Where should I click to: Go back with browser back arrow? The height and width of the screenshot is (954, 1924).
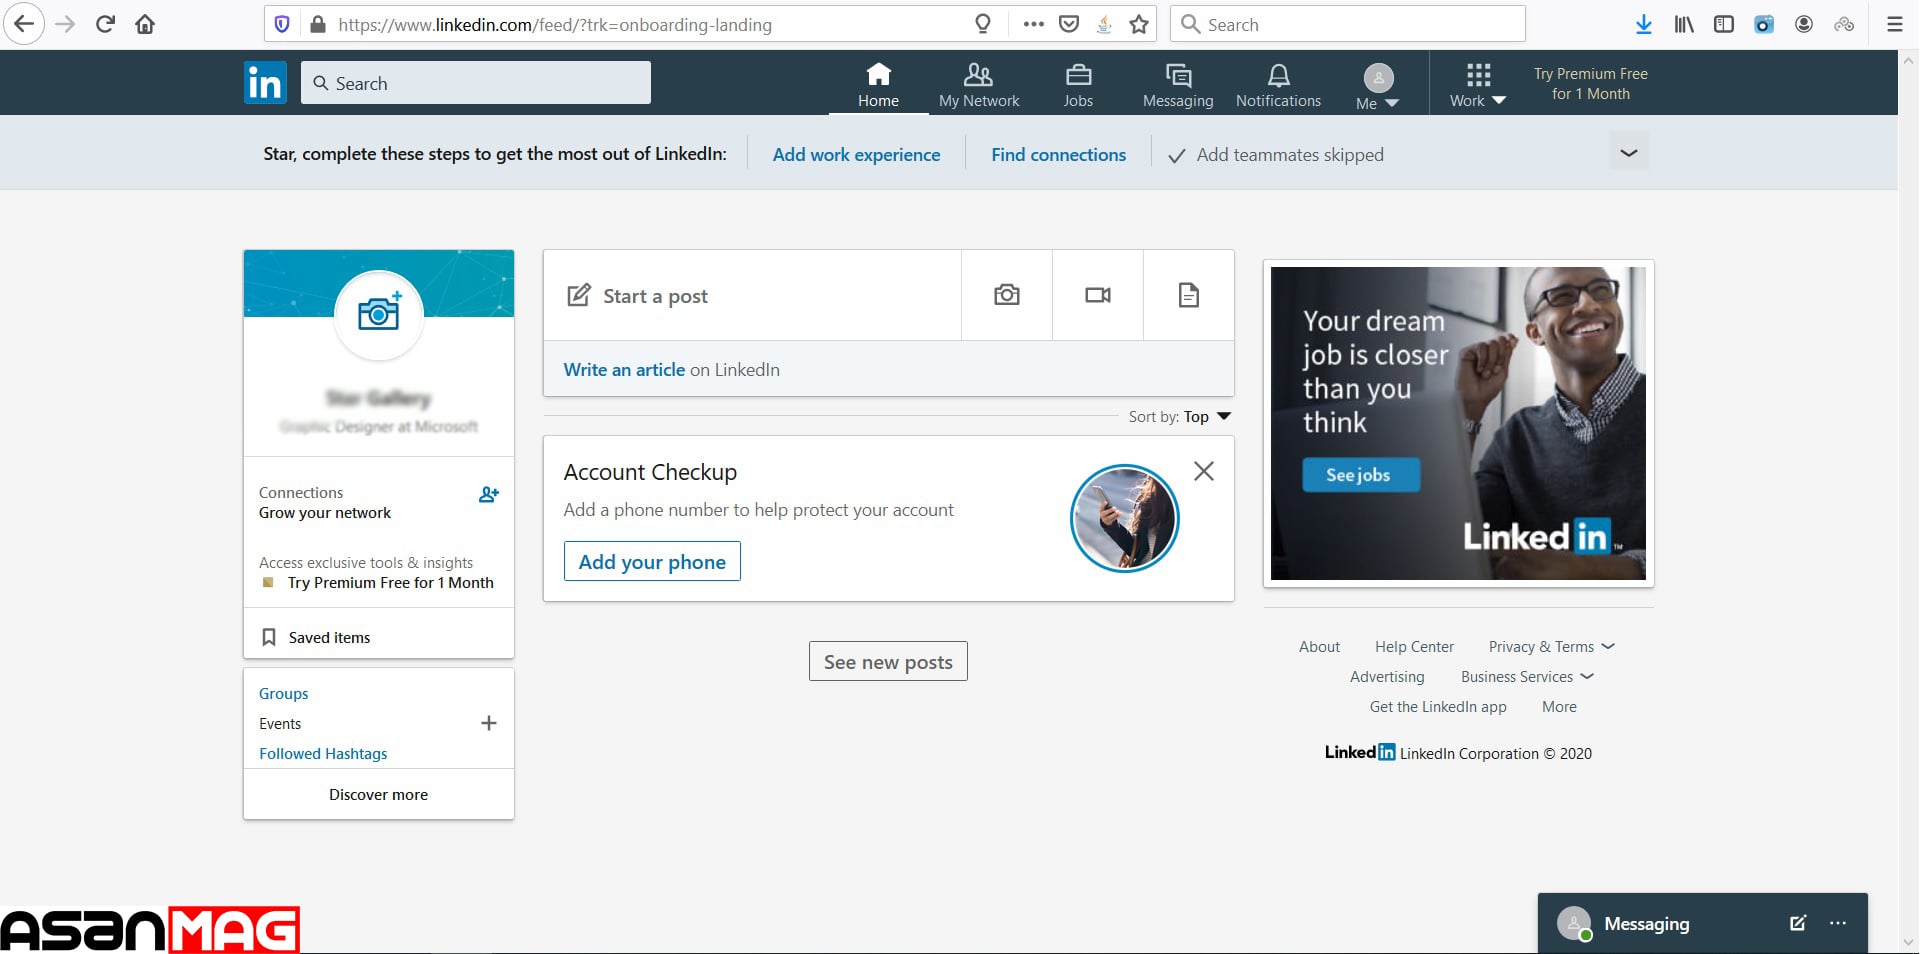(x=23, y=24)
